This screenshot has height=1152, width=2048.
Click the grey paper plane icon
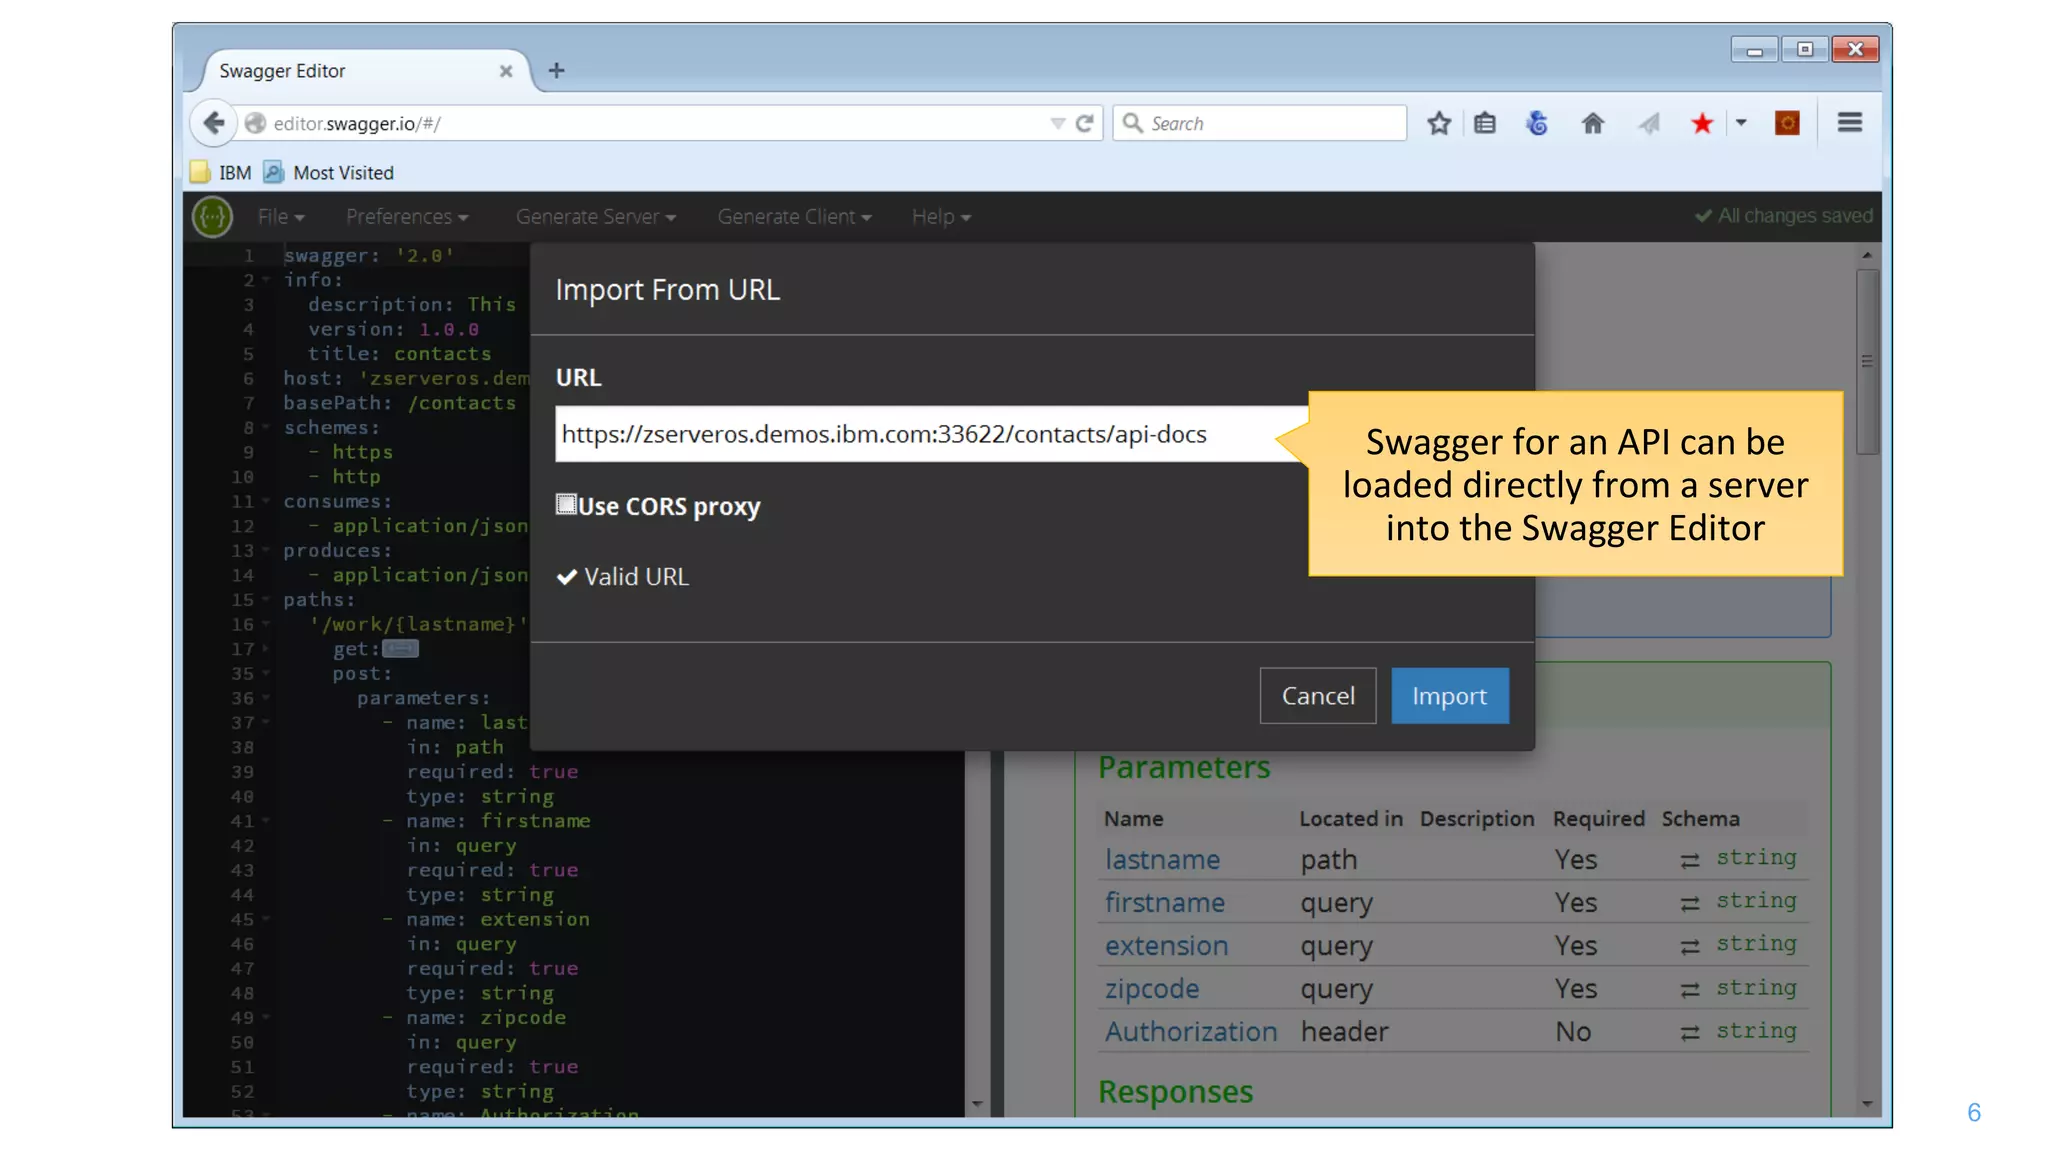tap(1648, 123)
